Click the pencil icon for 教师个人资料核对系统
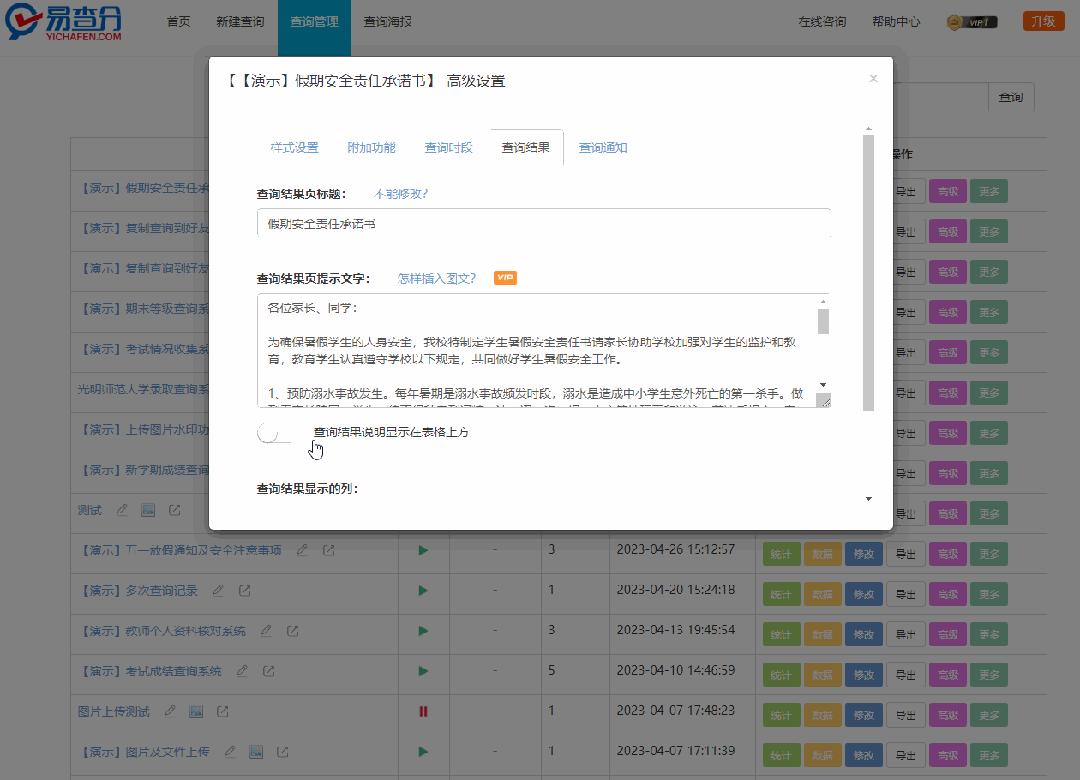 tap(266, 631)
